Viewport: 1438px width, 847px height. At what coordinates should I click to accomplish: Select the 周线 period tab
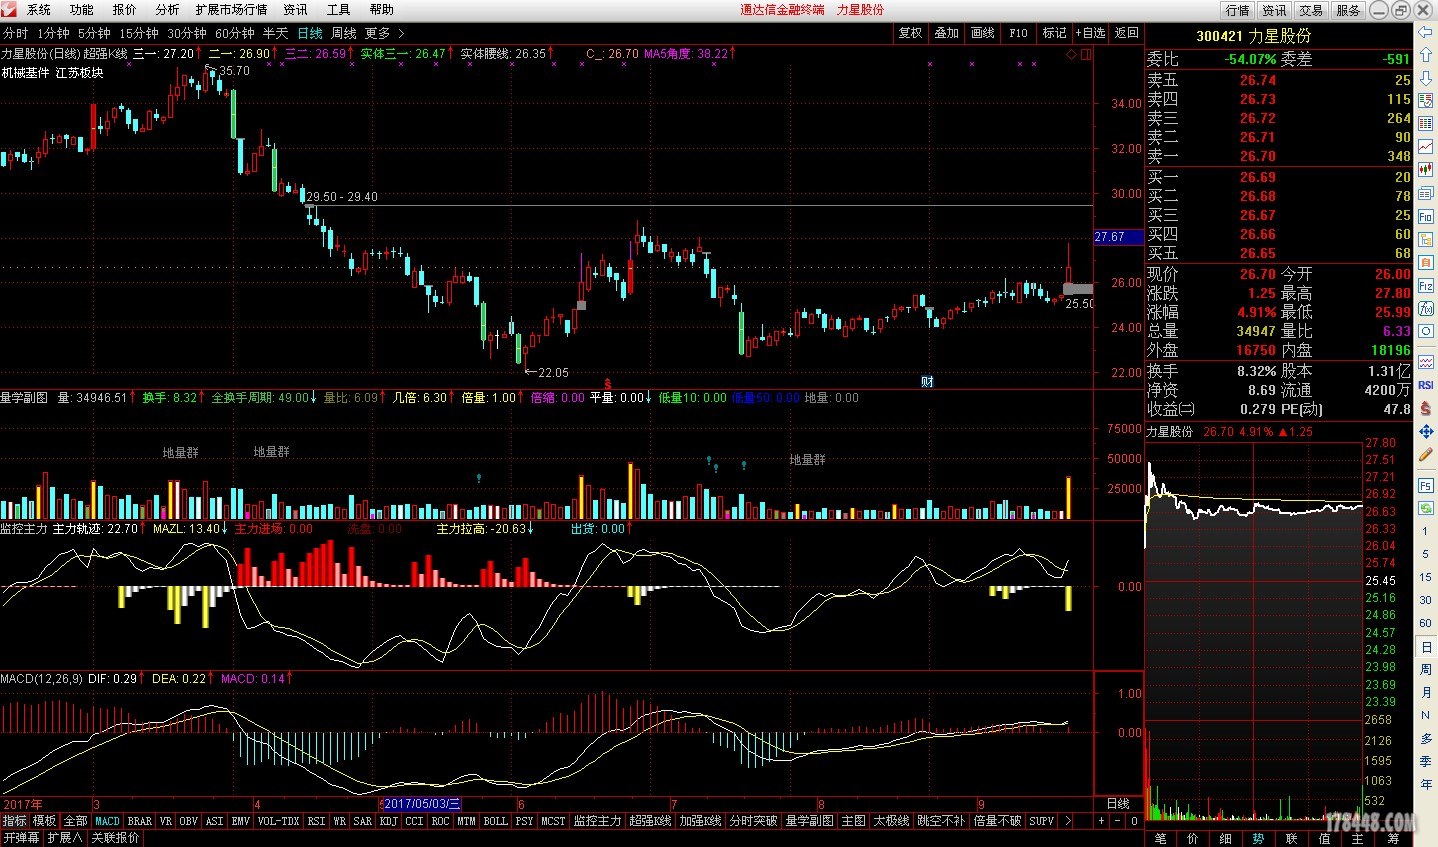pos(344,33)
